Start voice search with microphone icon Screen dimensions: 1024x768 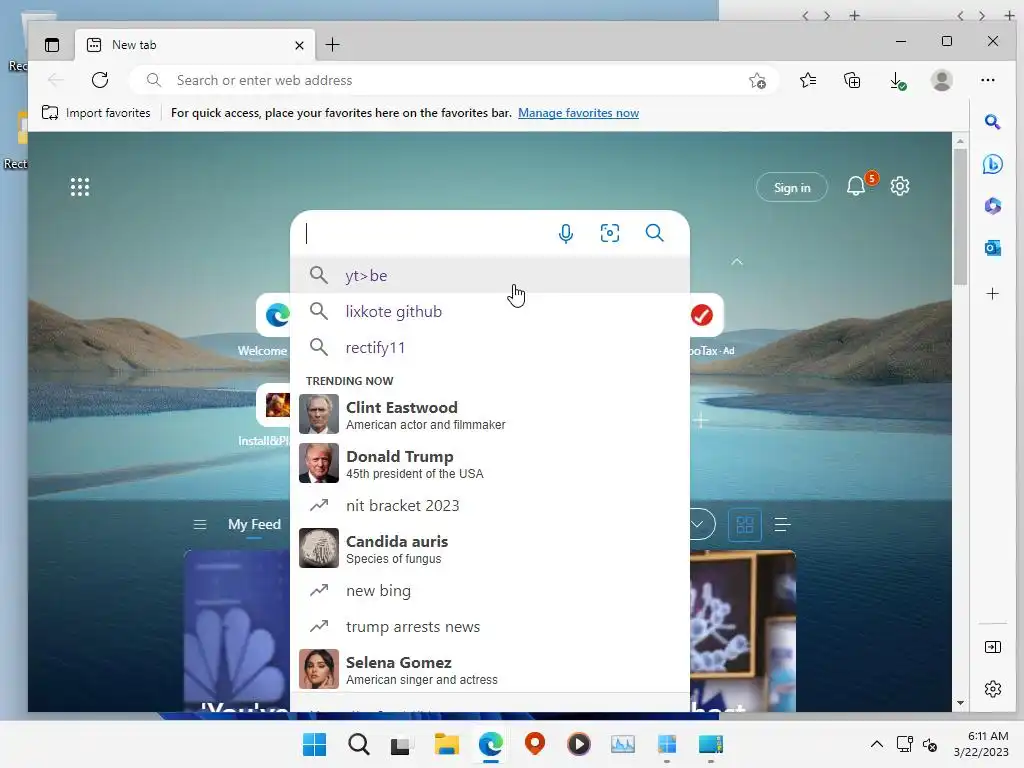click(566, 233)
